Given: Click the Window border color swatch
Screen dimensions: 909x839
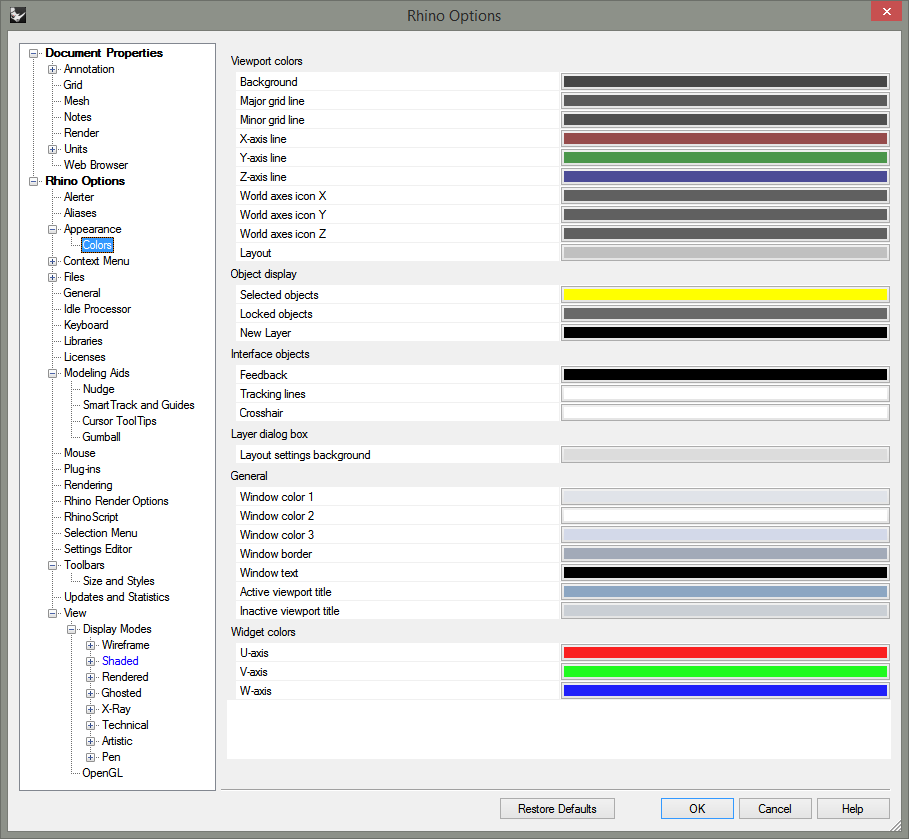Looking at the screenshot, I should click(x=725, y=554).
